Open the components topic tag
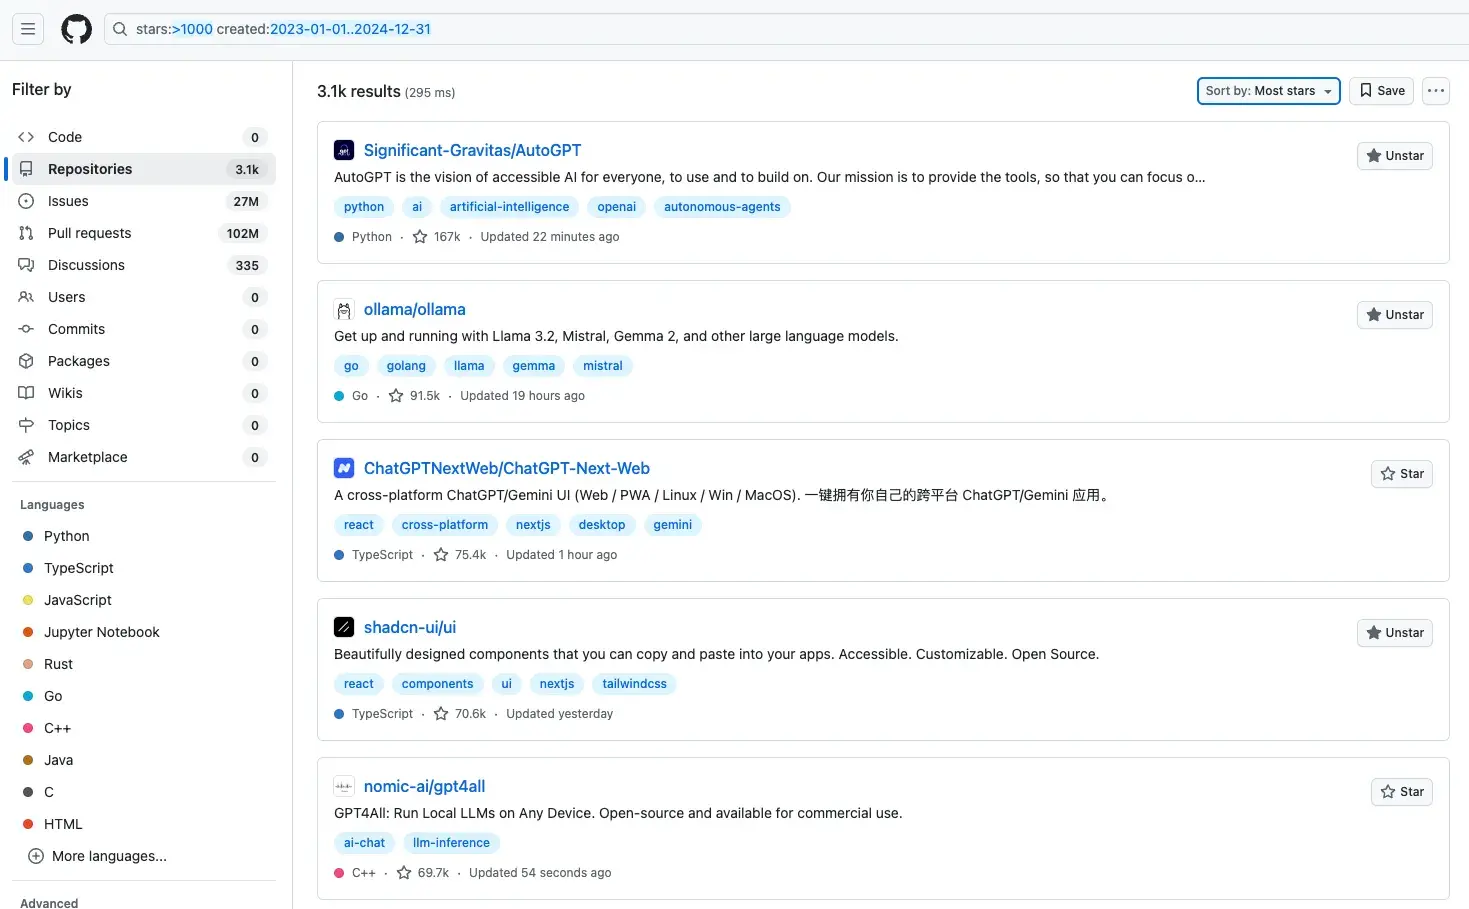The height and width of the screenshot is (909, 1469). click(x=437, y=684)
